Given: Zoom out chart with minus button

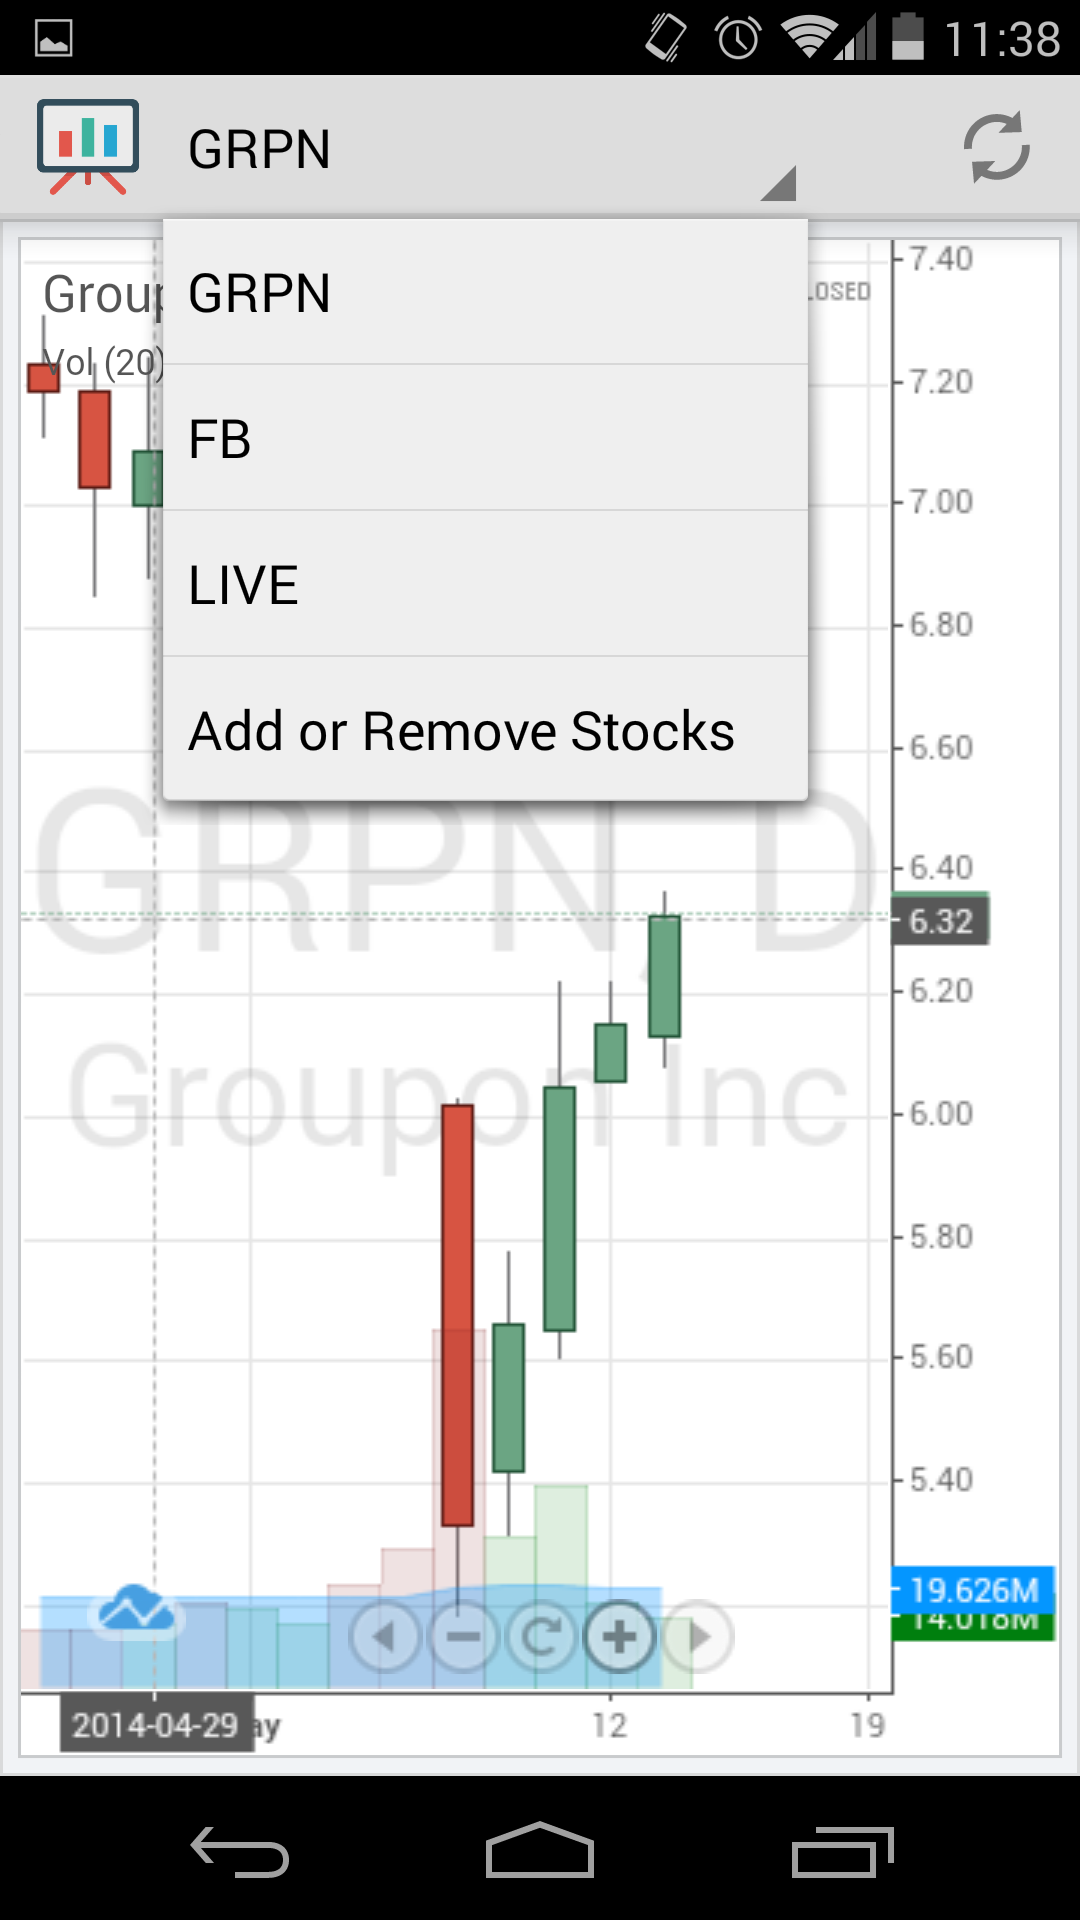Looking at the screenshot, I should (463, 1637).
